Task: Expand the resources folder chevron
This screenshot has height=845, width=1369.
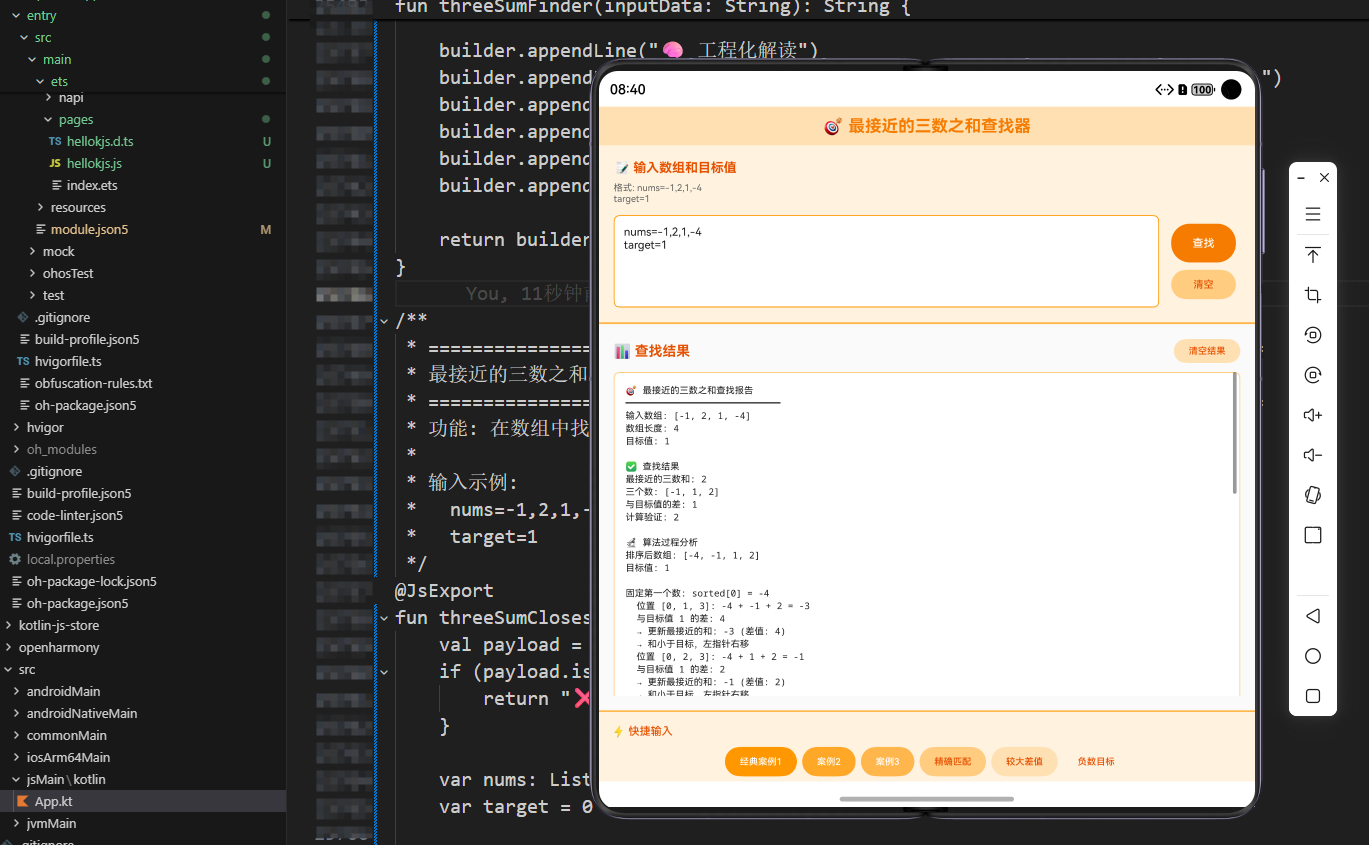Action: click(x=41, y=207)
